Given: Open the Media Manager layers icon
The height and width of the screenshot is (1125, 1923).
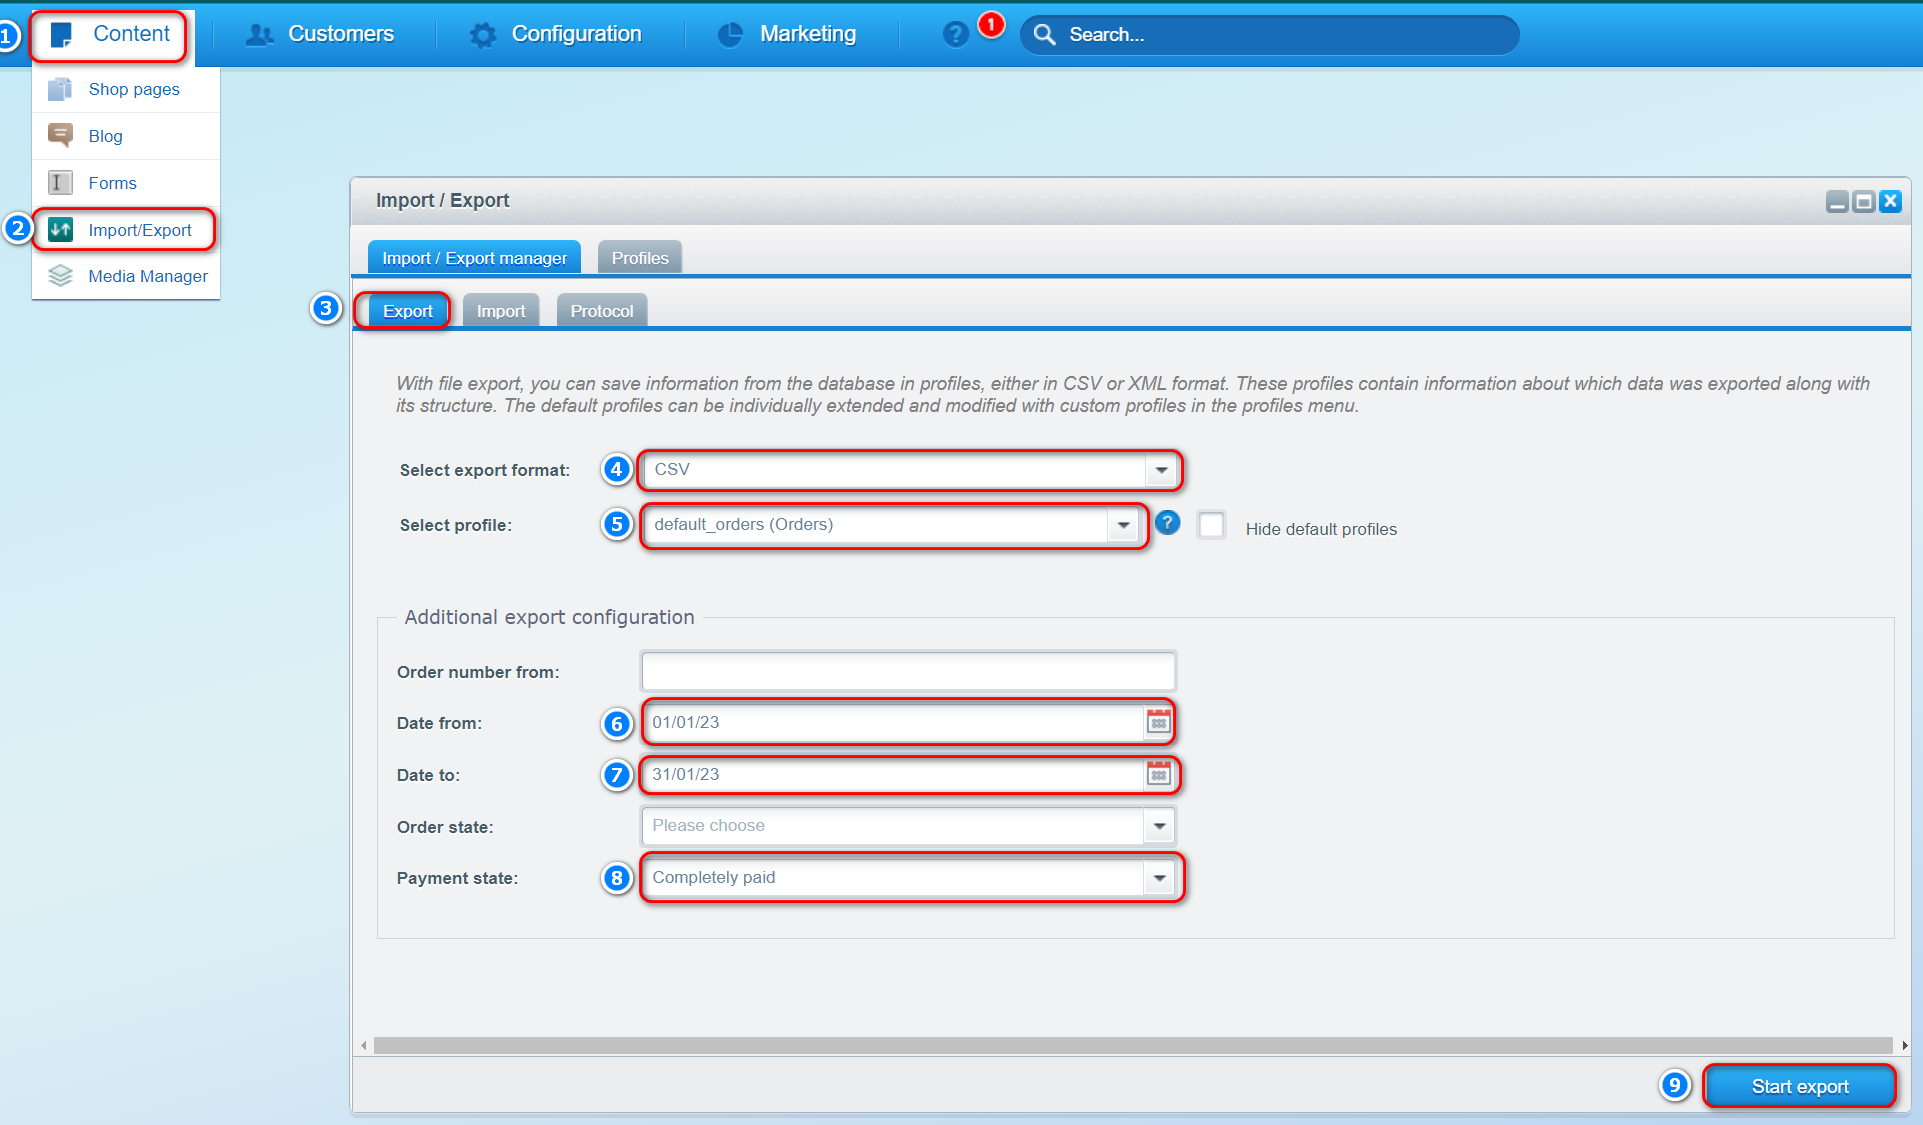Looking at the screenshot, I should (60, 276).
